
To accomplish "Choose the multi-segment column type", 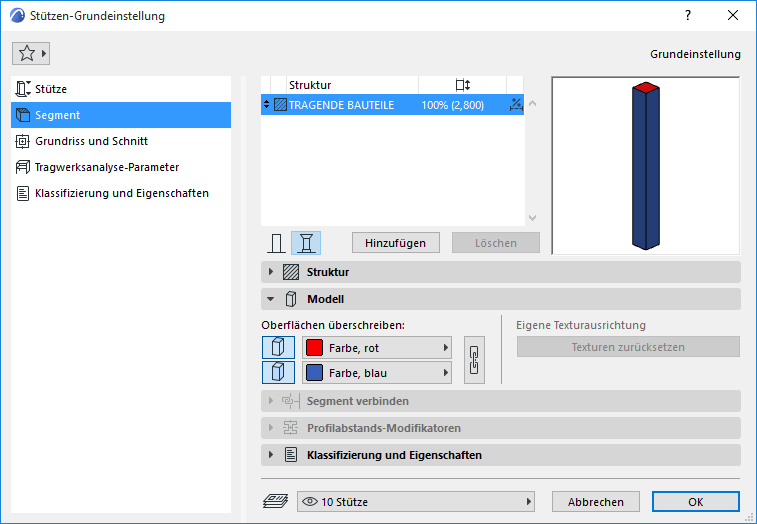I will (306, 243).
